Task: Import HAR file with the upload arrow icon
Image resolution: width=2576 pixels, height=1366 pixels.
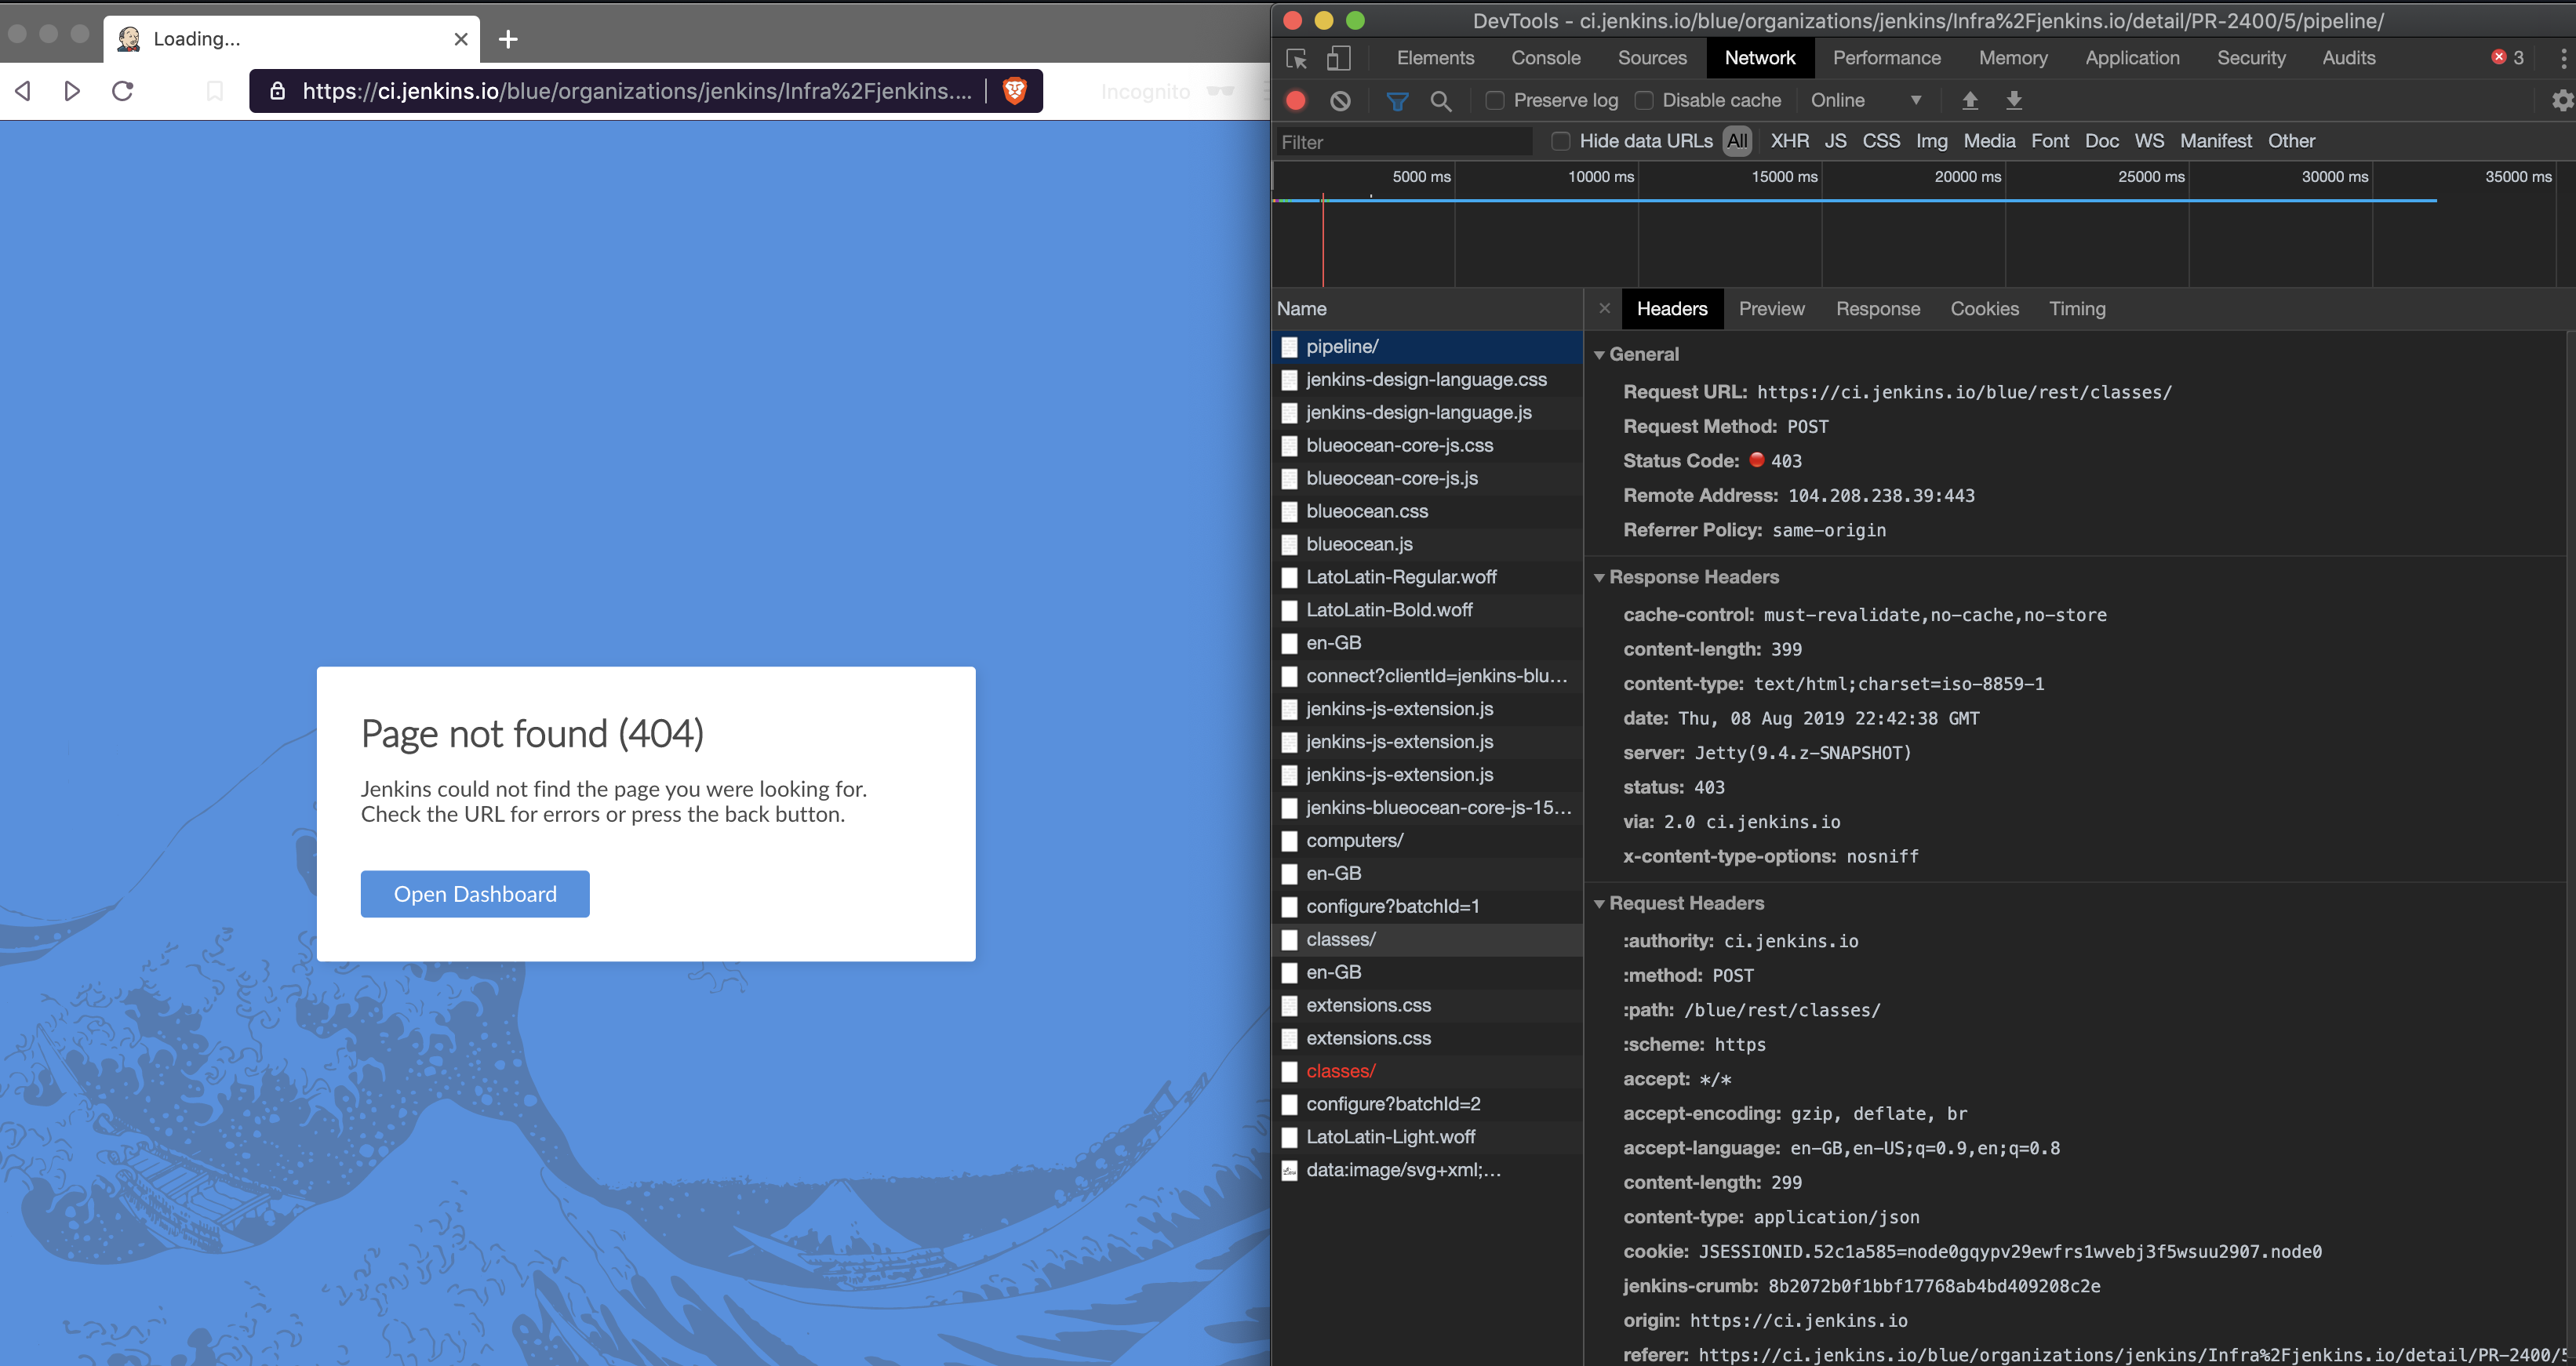Action: [1970, 100]
